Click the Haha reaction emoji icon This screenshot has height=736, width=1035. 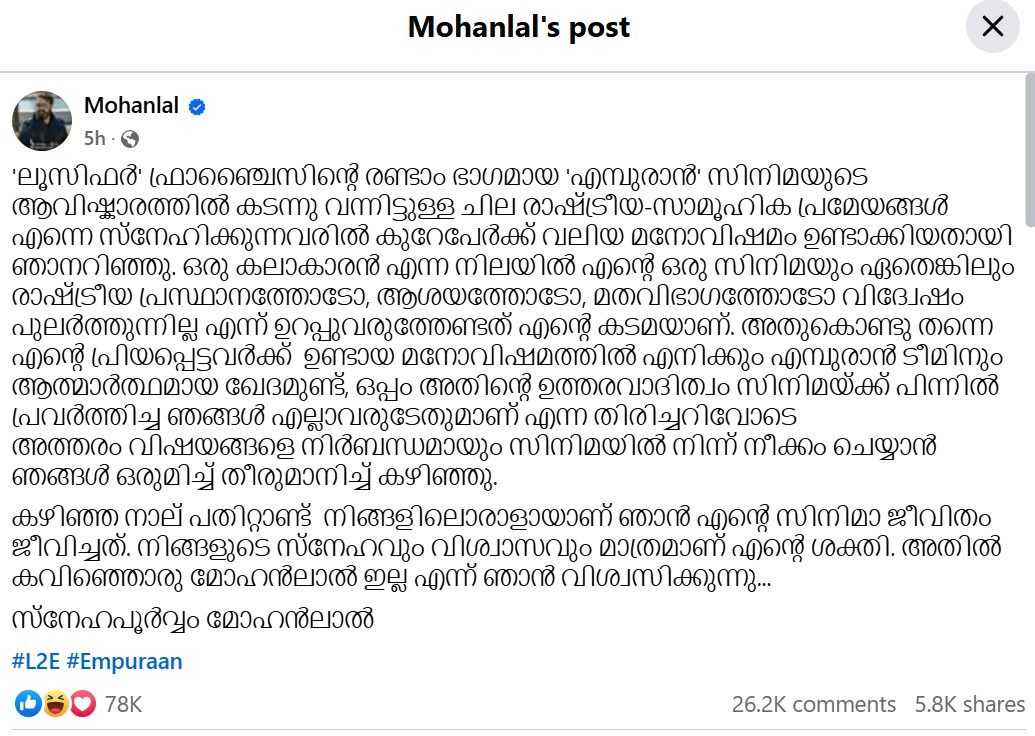56,704
